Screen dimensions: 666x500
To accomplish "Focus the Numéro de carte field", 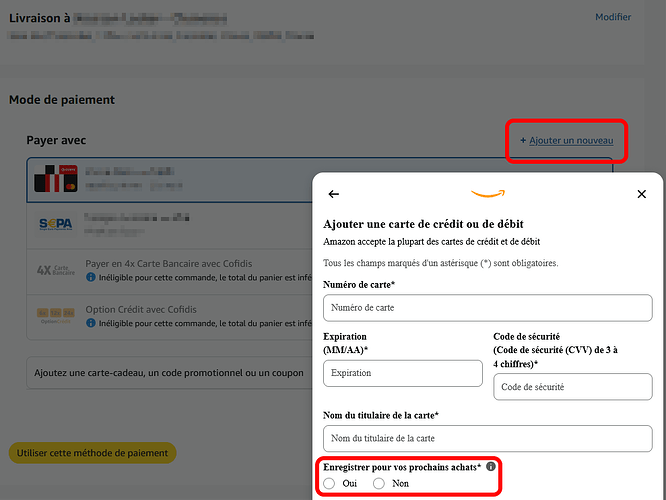I will 487,308.
